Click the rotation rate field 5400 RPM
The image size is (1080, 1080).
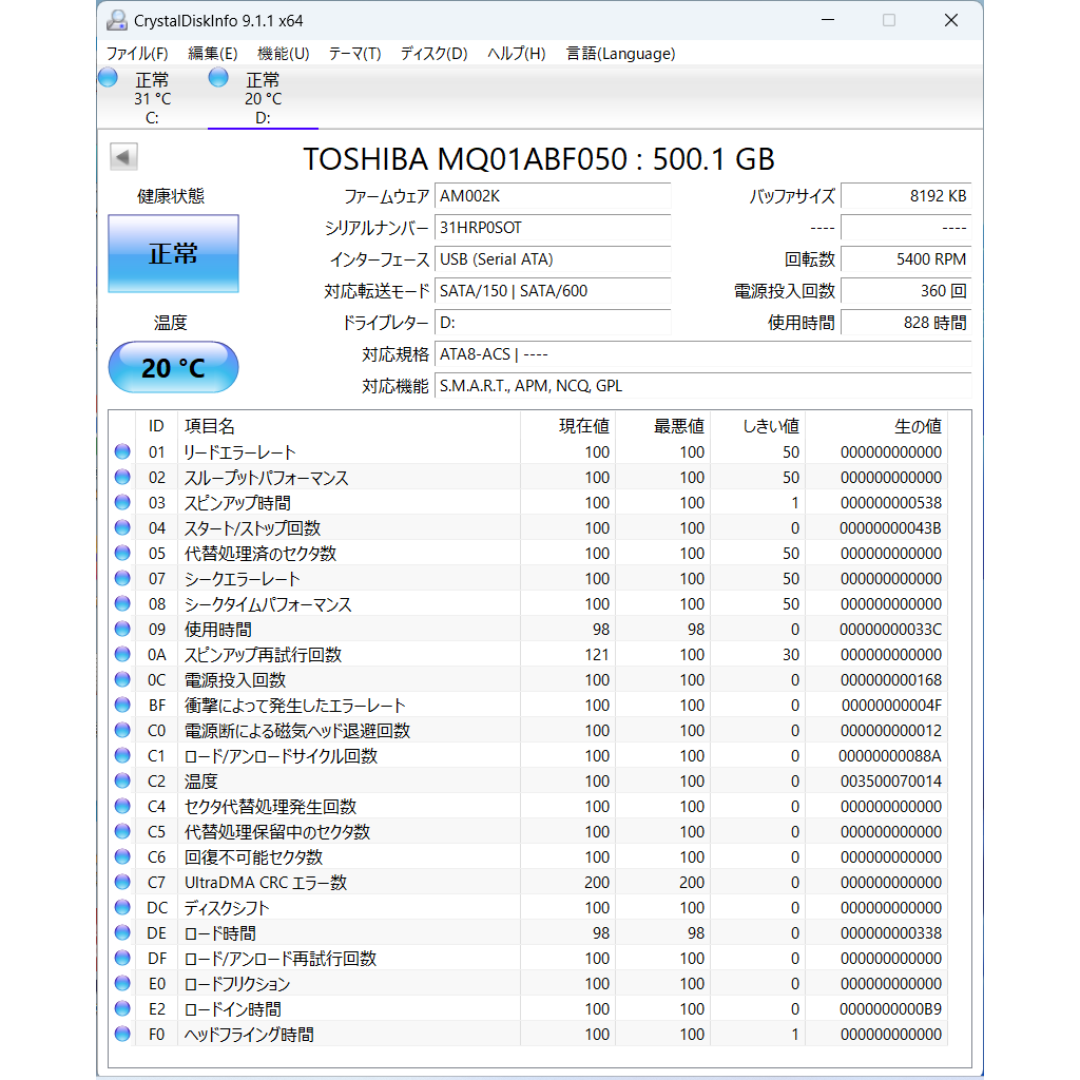pos(906,260)
